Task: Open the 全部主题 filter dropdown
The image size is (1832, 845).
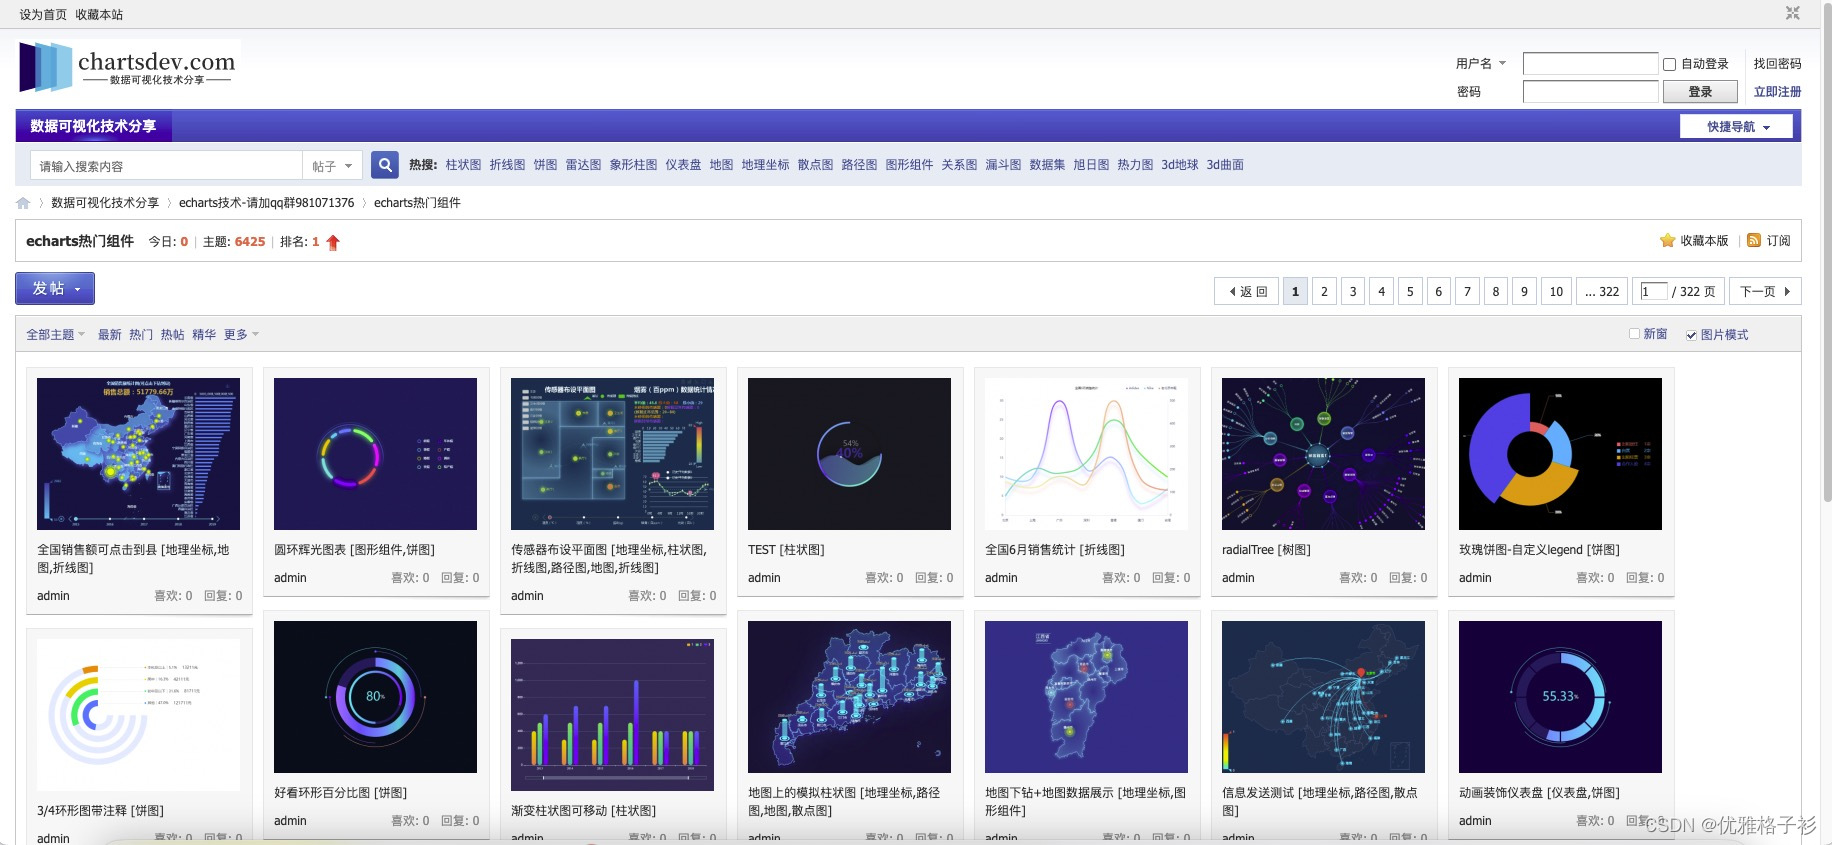Action: click(x=55, y=334)
